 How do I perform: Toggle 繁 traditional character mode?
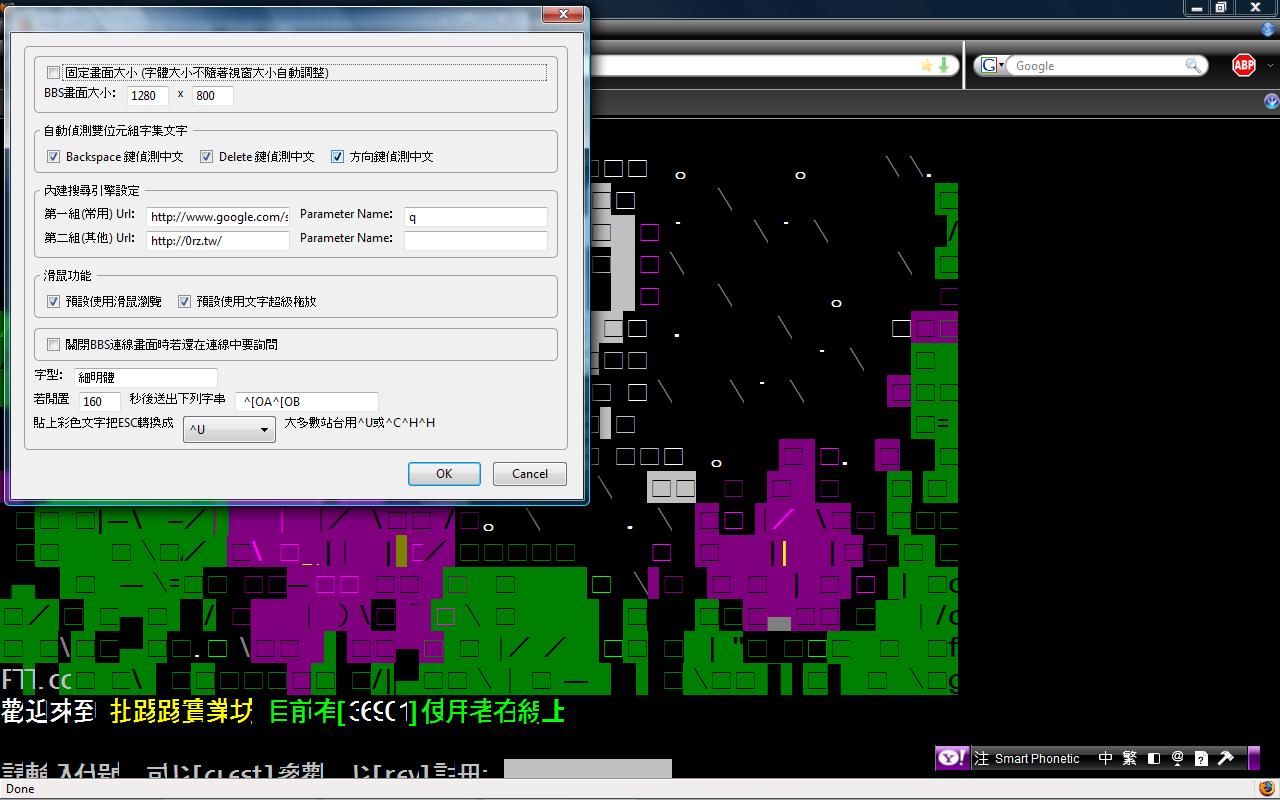click(1130, 758)
